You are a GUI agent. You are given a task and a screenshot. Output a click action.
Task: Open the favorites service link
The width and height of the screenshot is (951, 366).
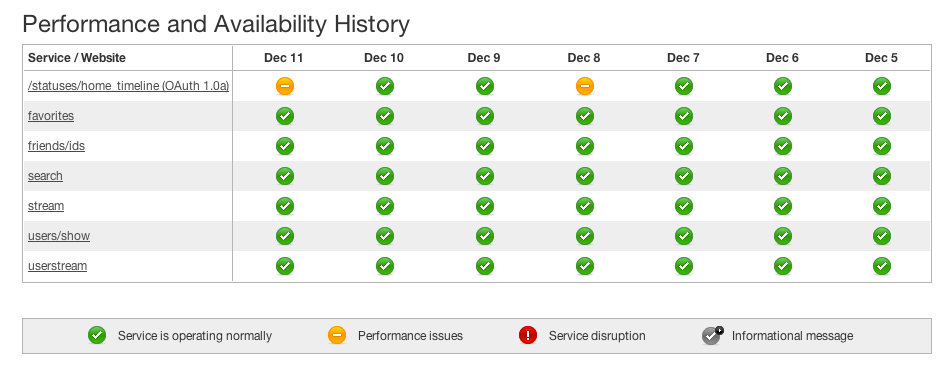click(x=51, y=116)
